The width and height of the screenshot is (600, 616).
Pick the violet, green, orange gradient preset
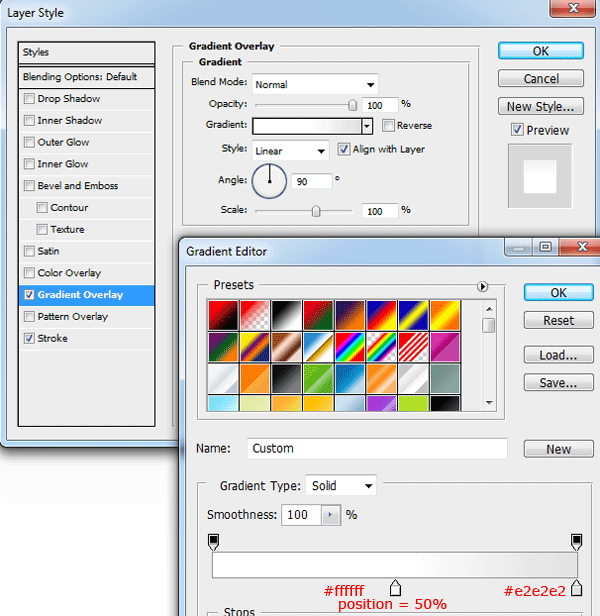click(x=223, y=347)
